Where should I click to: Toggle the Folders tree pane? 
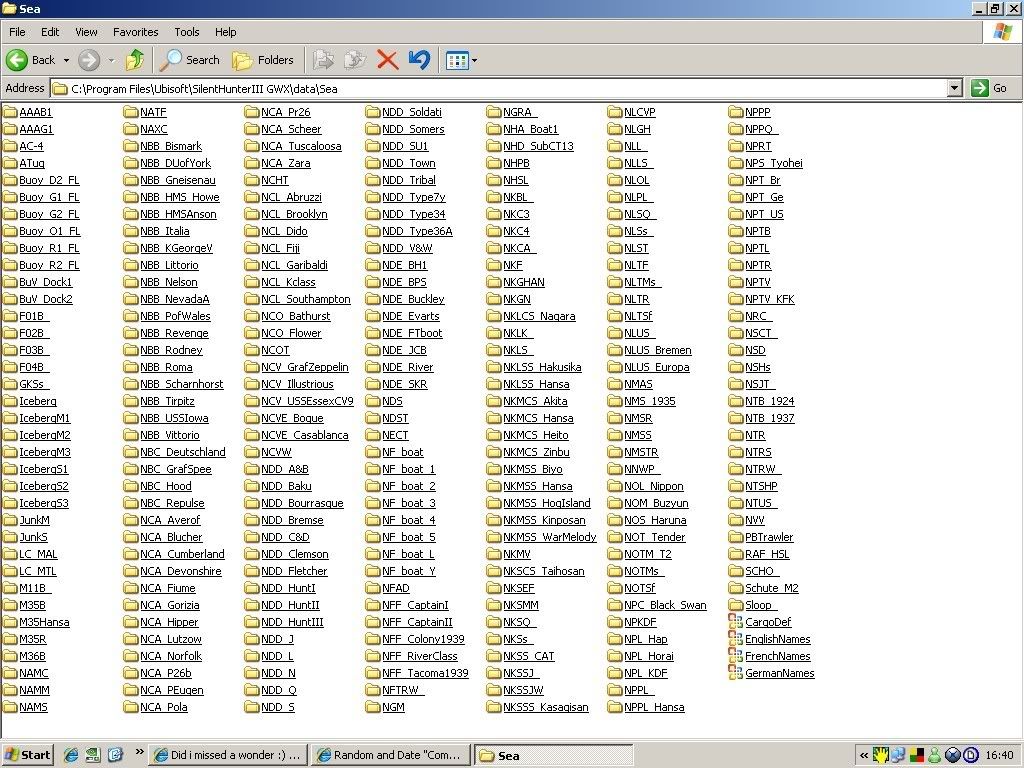pos(263,60)
